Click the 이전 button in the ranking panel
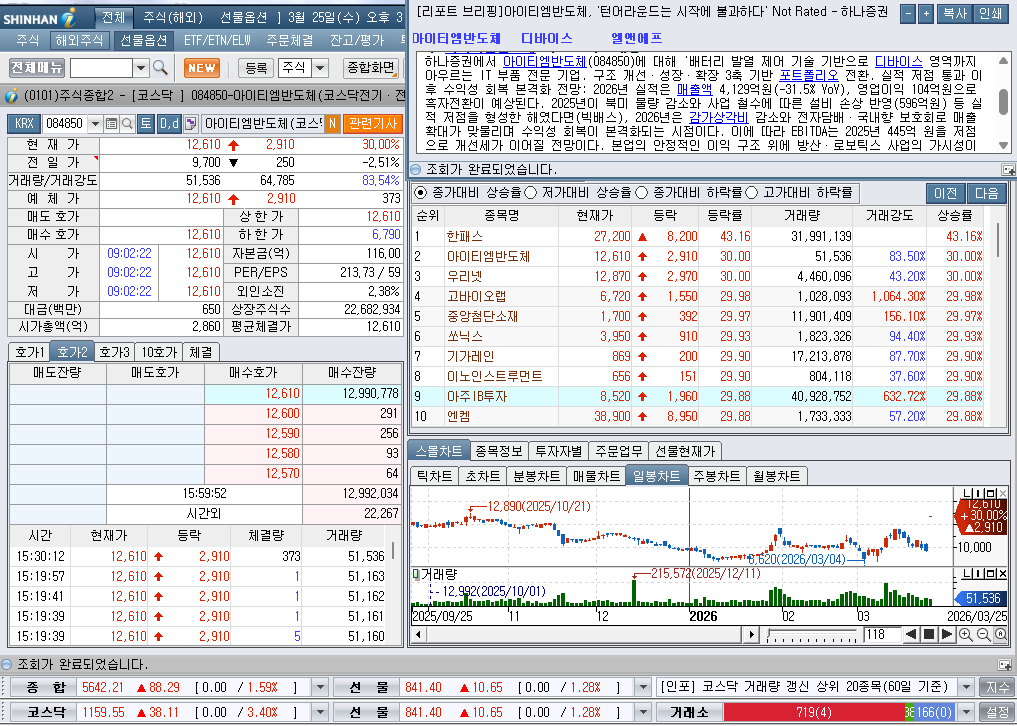1017x726 pixels. tap(946, 193)
